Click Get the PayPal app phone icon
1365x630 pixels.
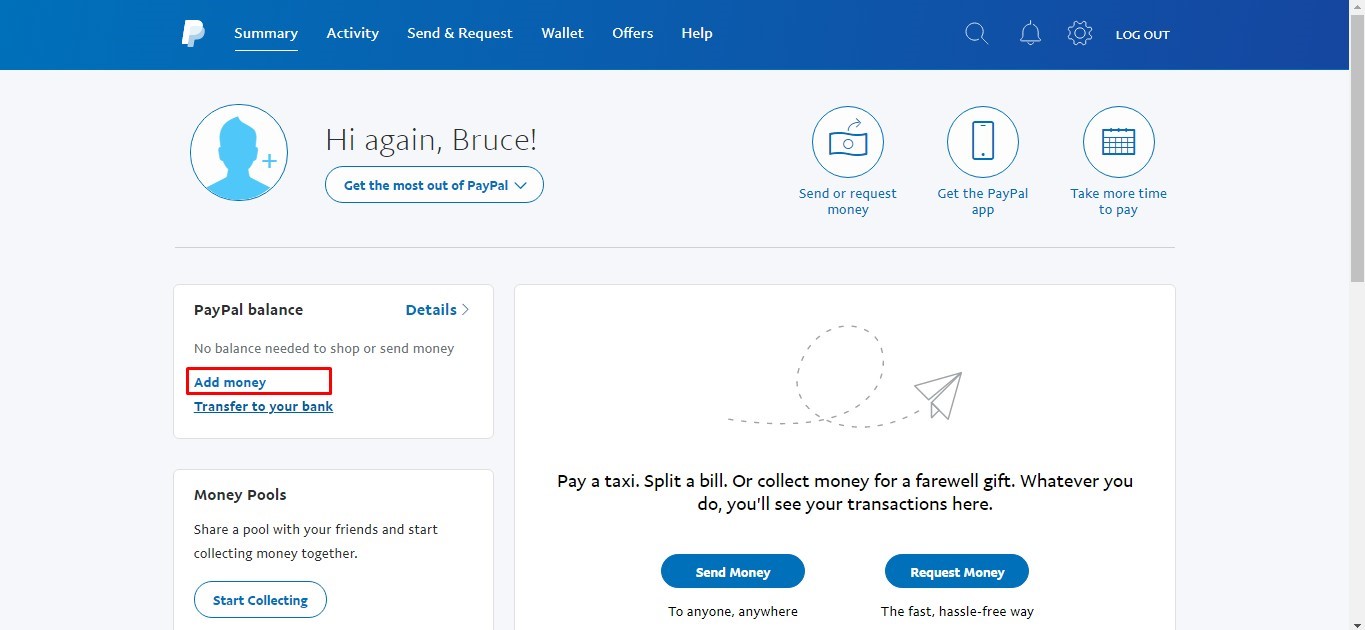point(983,142)
